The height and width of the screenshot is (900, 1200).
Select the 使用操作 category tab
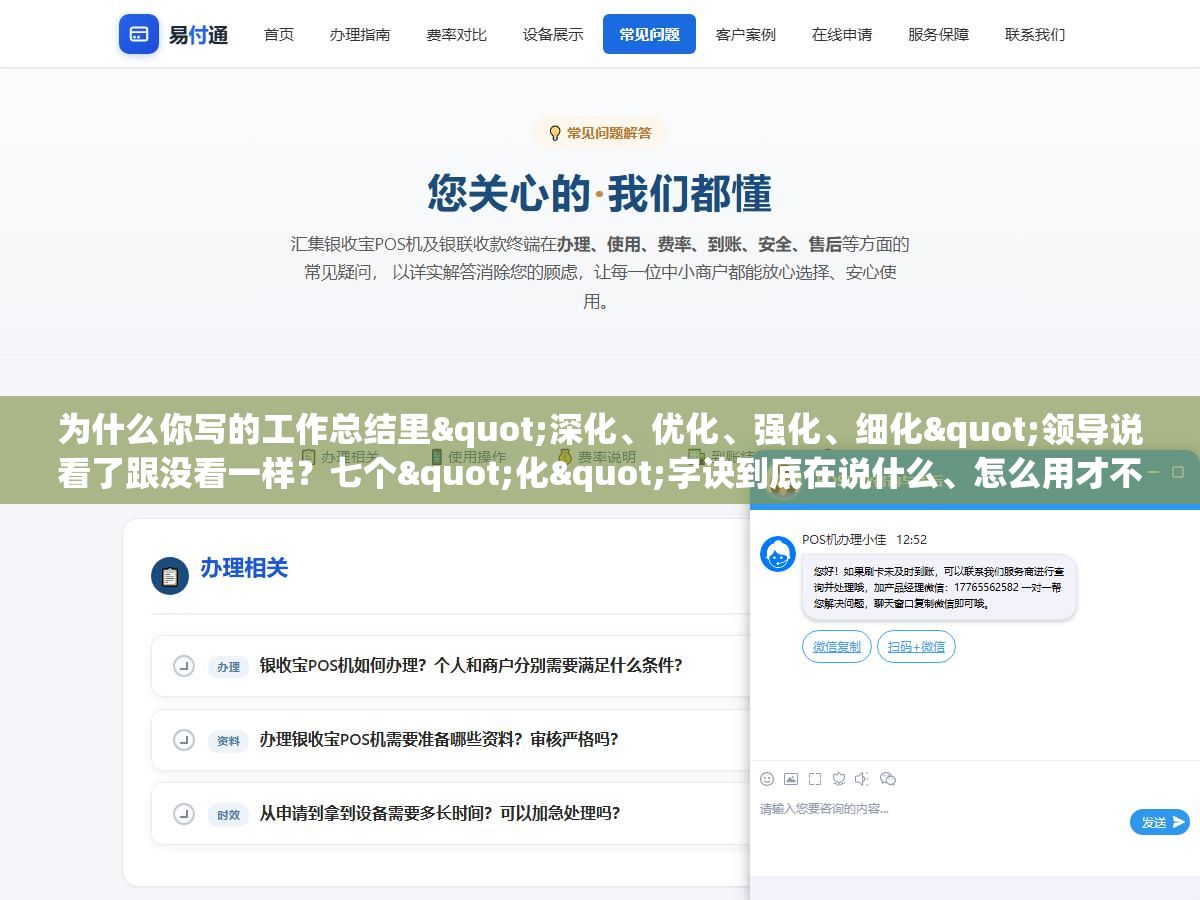click(469, 457)
